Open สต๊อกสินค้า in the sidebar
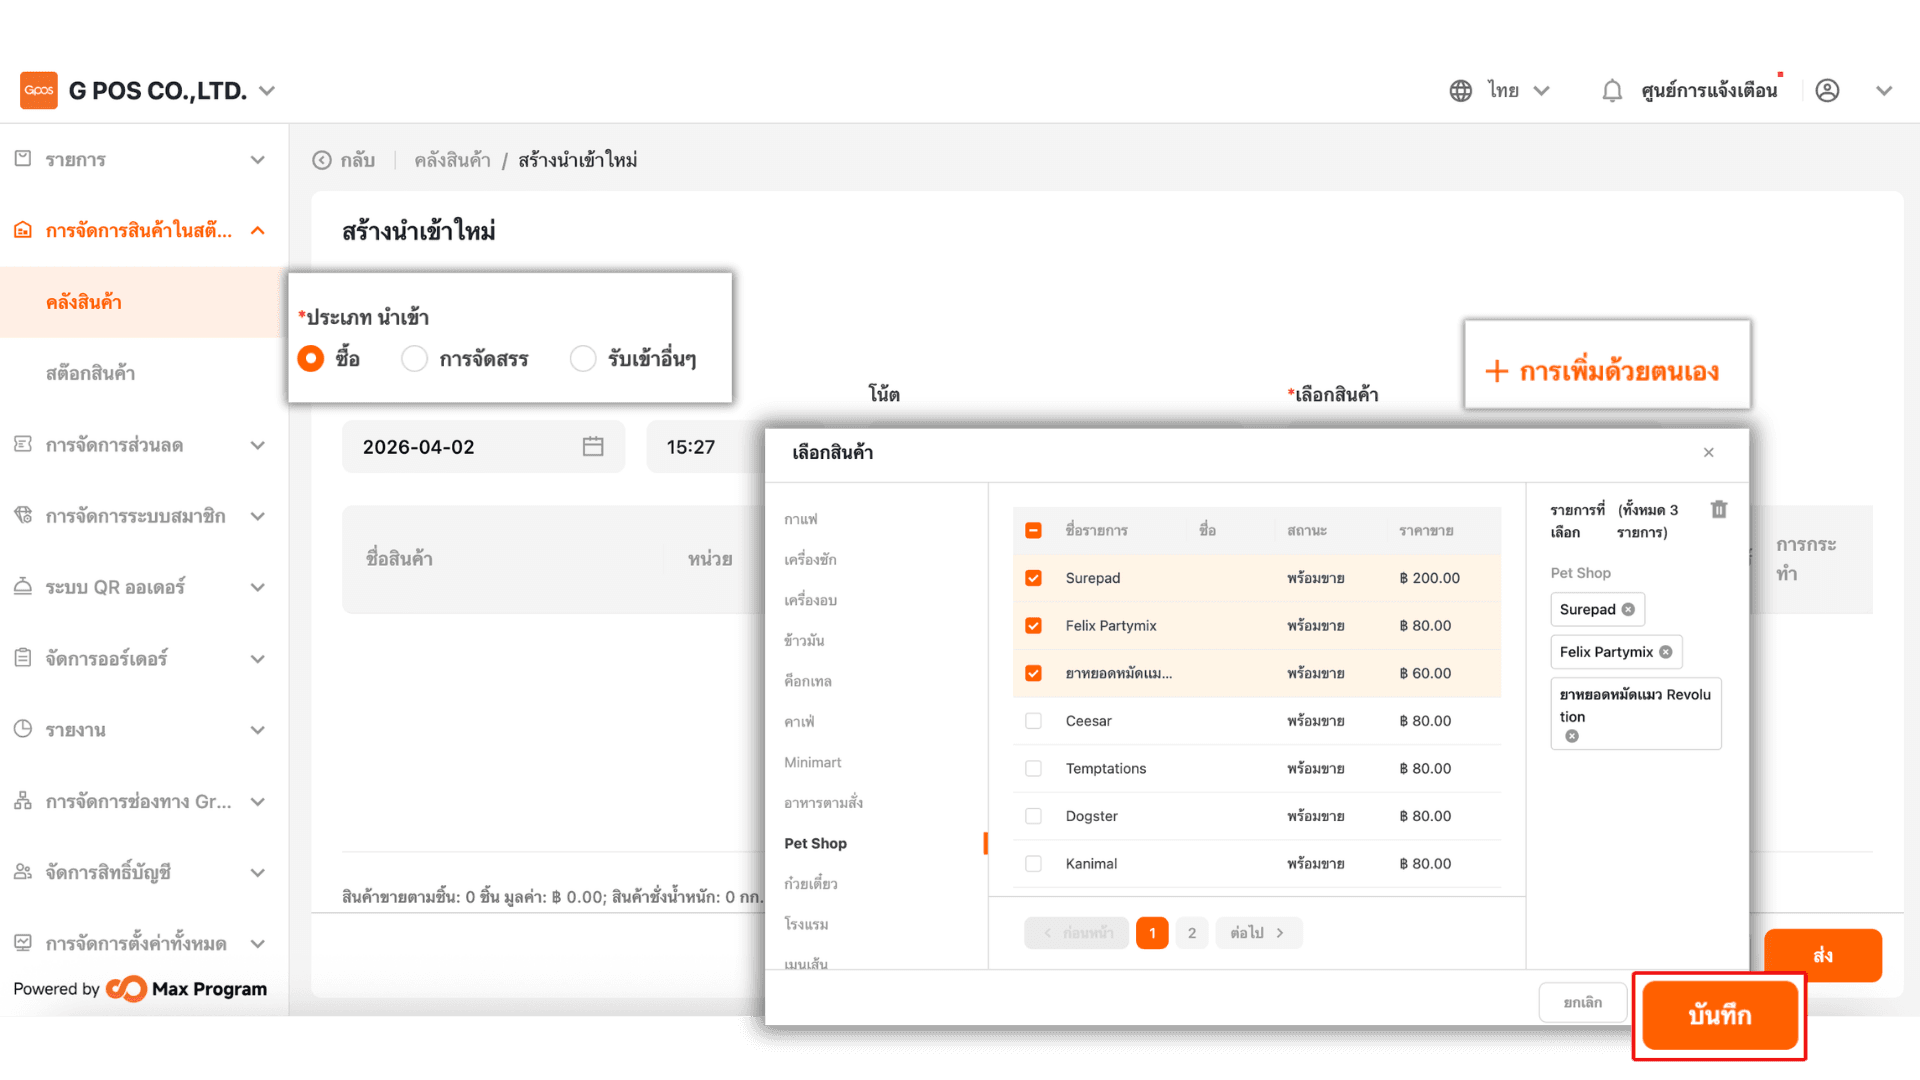This screenshot has width=1920, height=1080. (x=90, y=373)
